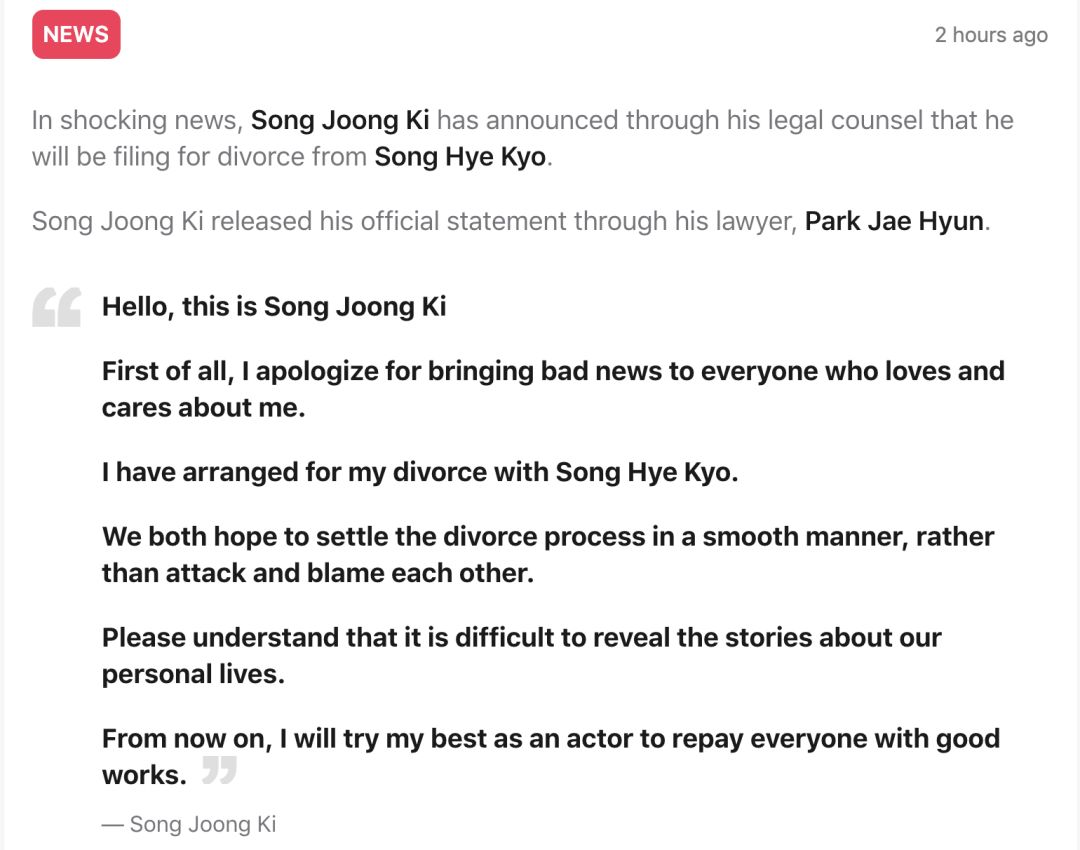Viewport: 1080px width, 850px height.
Task: Open bold Song Joong Ki link in first sentence
Action: (340, 121)
